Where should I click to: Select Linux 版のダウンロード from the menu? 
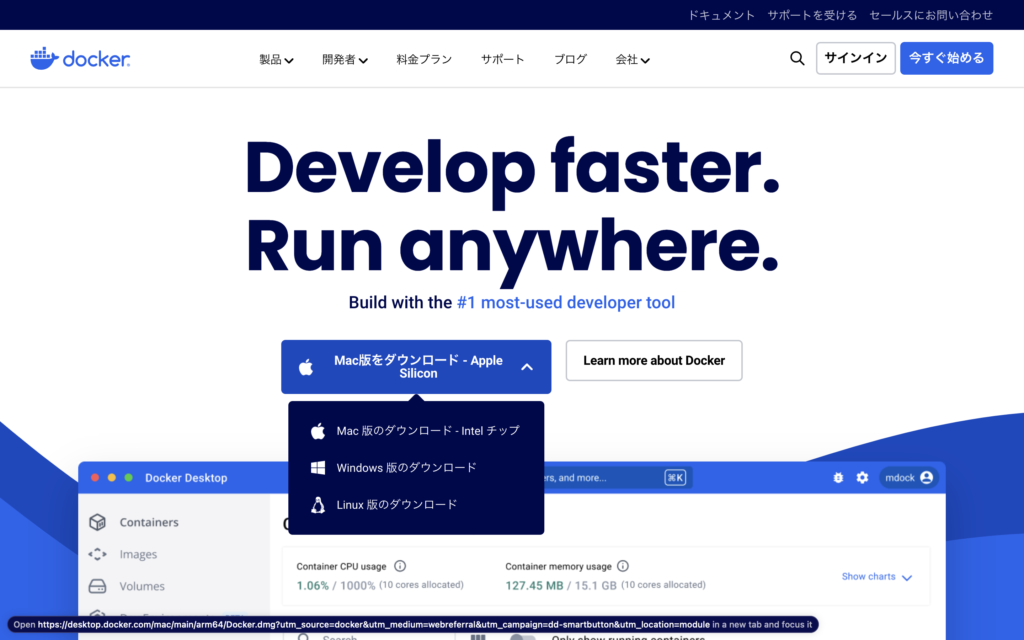click(396, 505)
